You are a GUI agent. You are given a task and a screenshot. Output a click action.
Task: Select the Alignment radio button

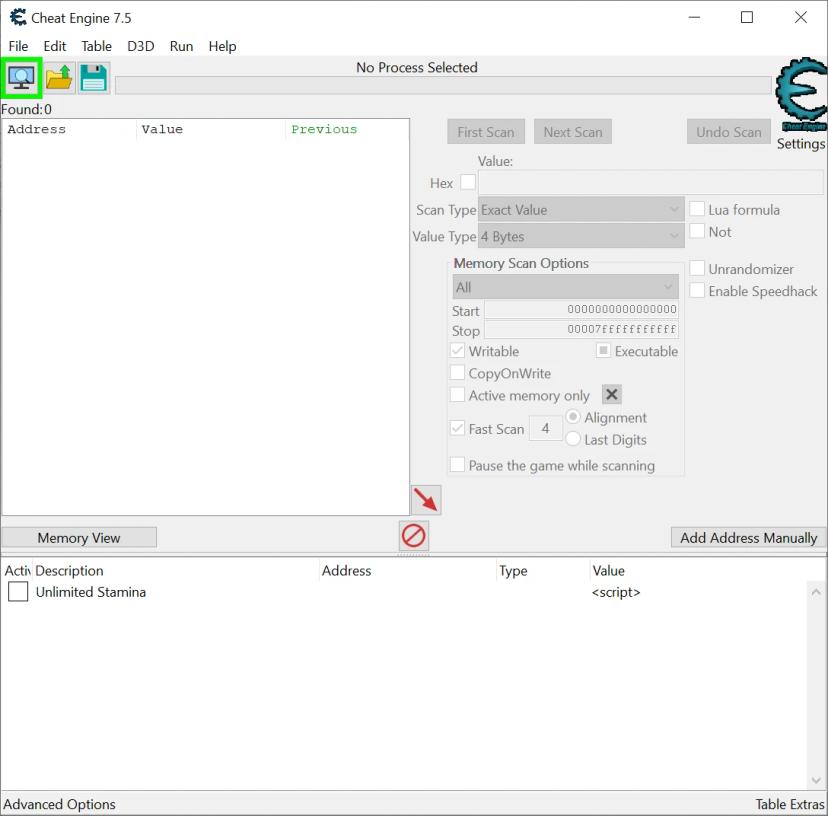point(573,417)
